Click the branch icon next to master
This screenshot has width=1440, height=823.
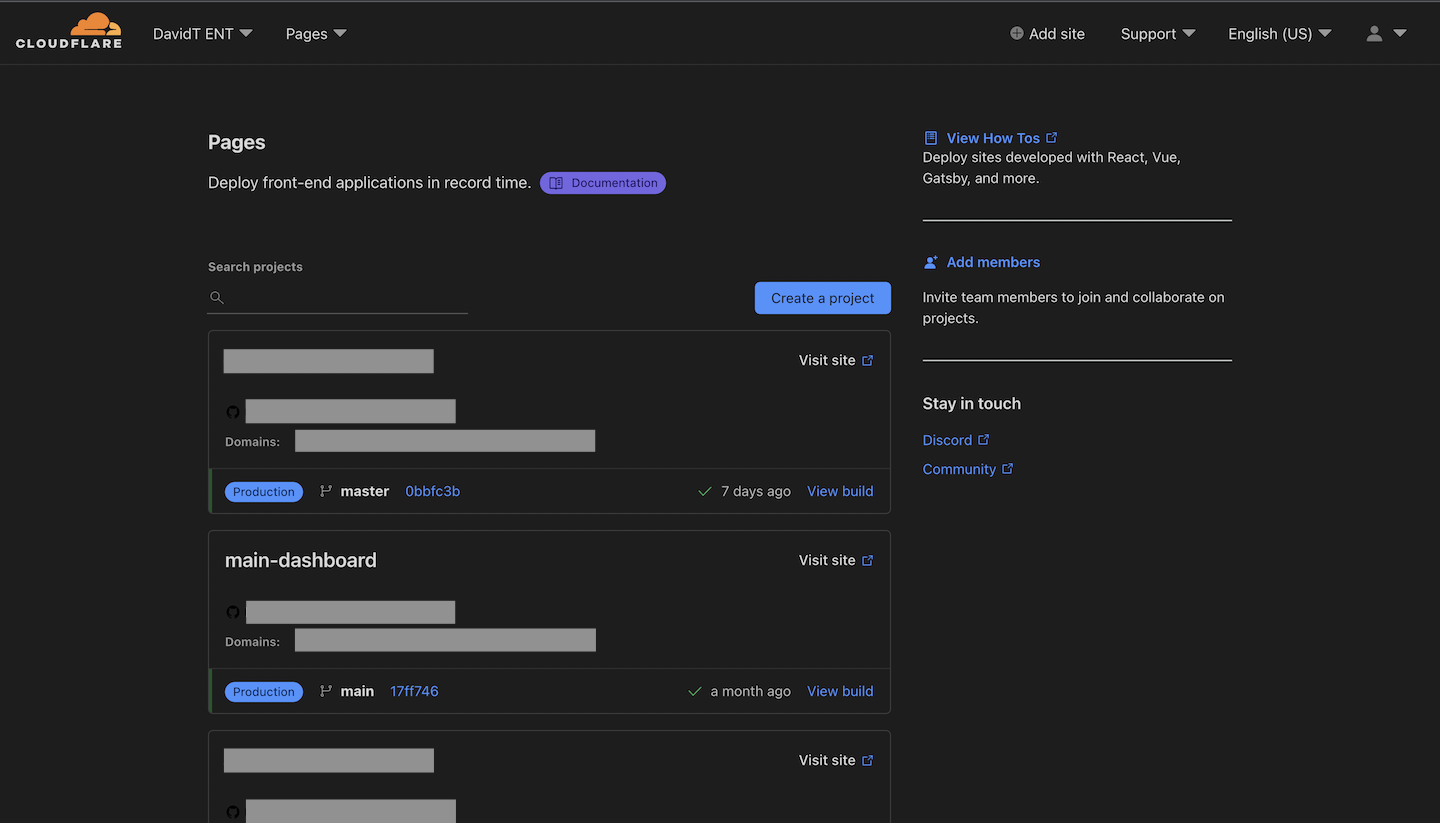click(x=326, y=491)
